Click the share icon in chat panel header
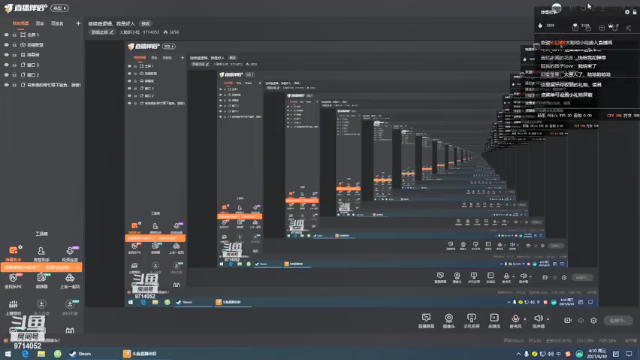 click(628, 27)
